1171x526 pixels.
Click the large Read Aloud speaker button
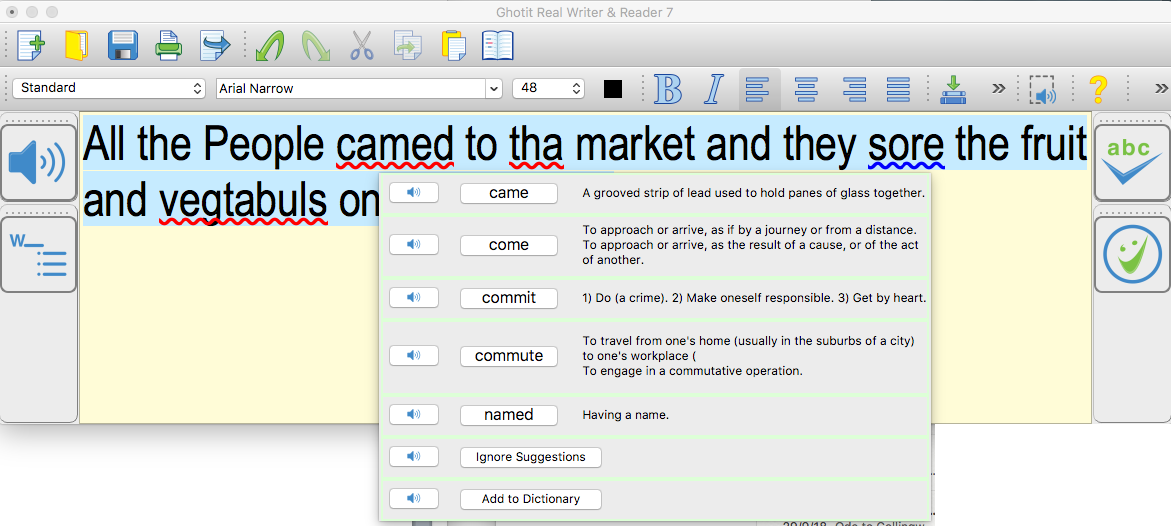point(38,162)
